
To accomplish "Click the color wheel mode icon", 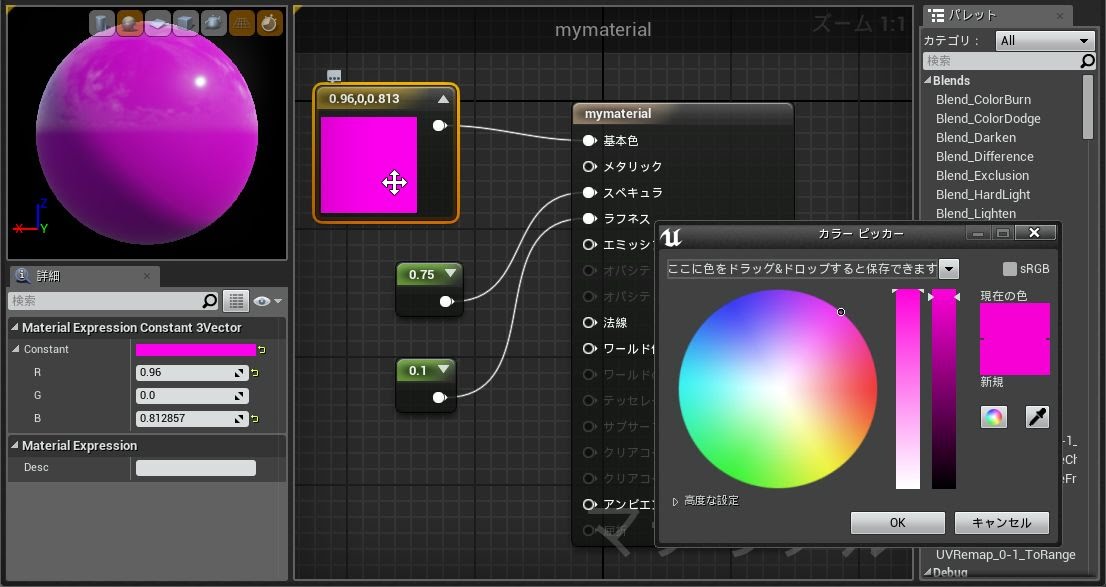I will click(993, 417).
